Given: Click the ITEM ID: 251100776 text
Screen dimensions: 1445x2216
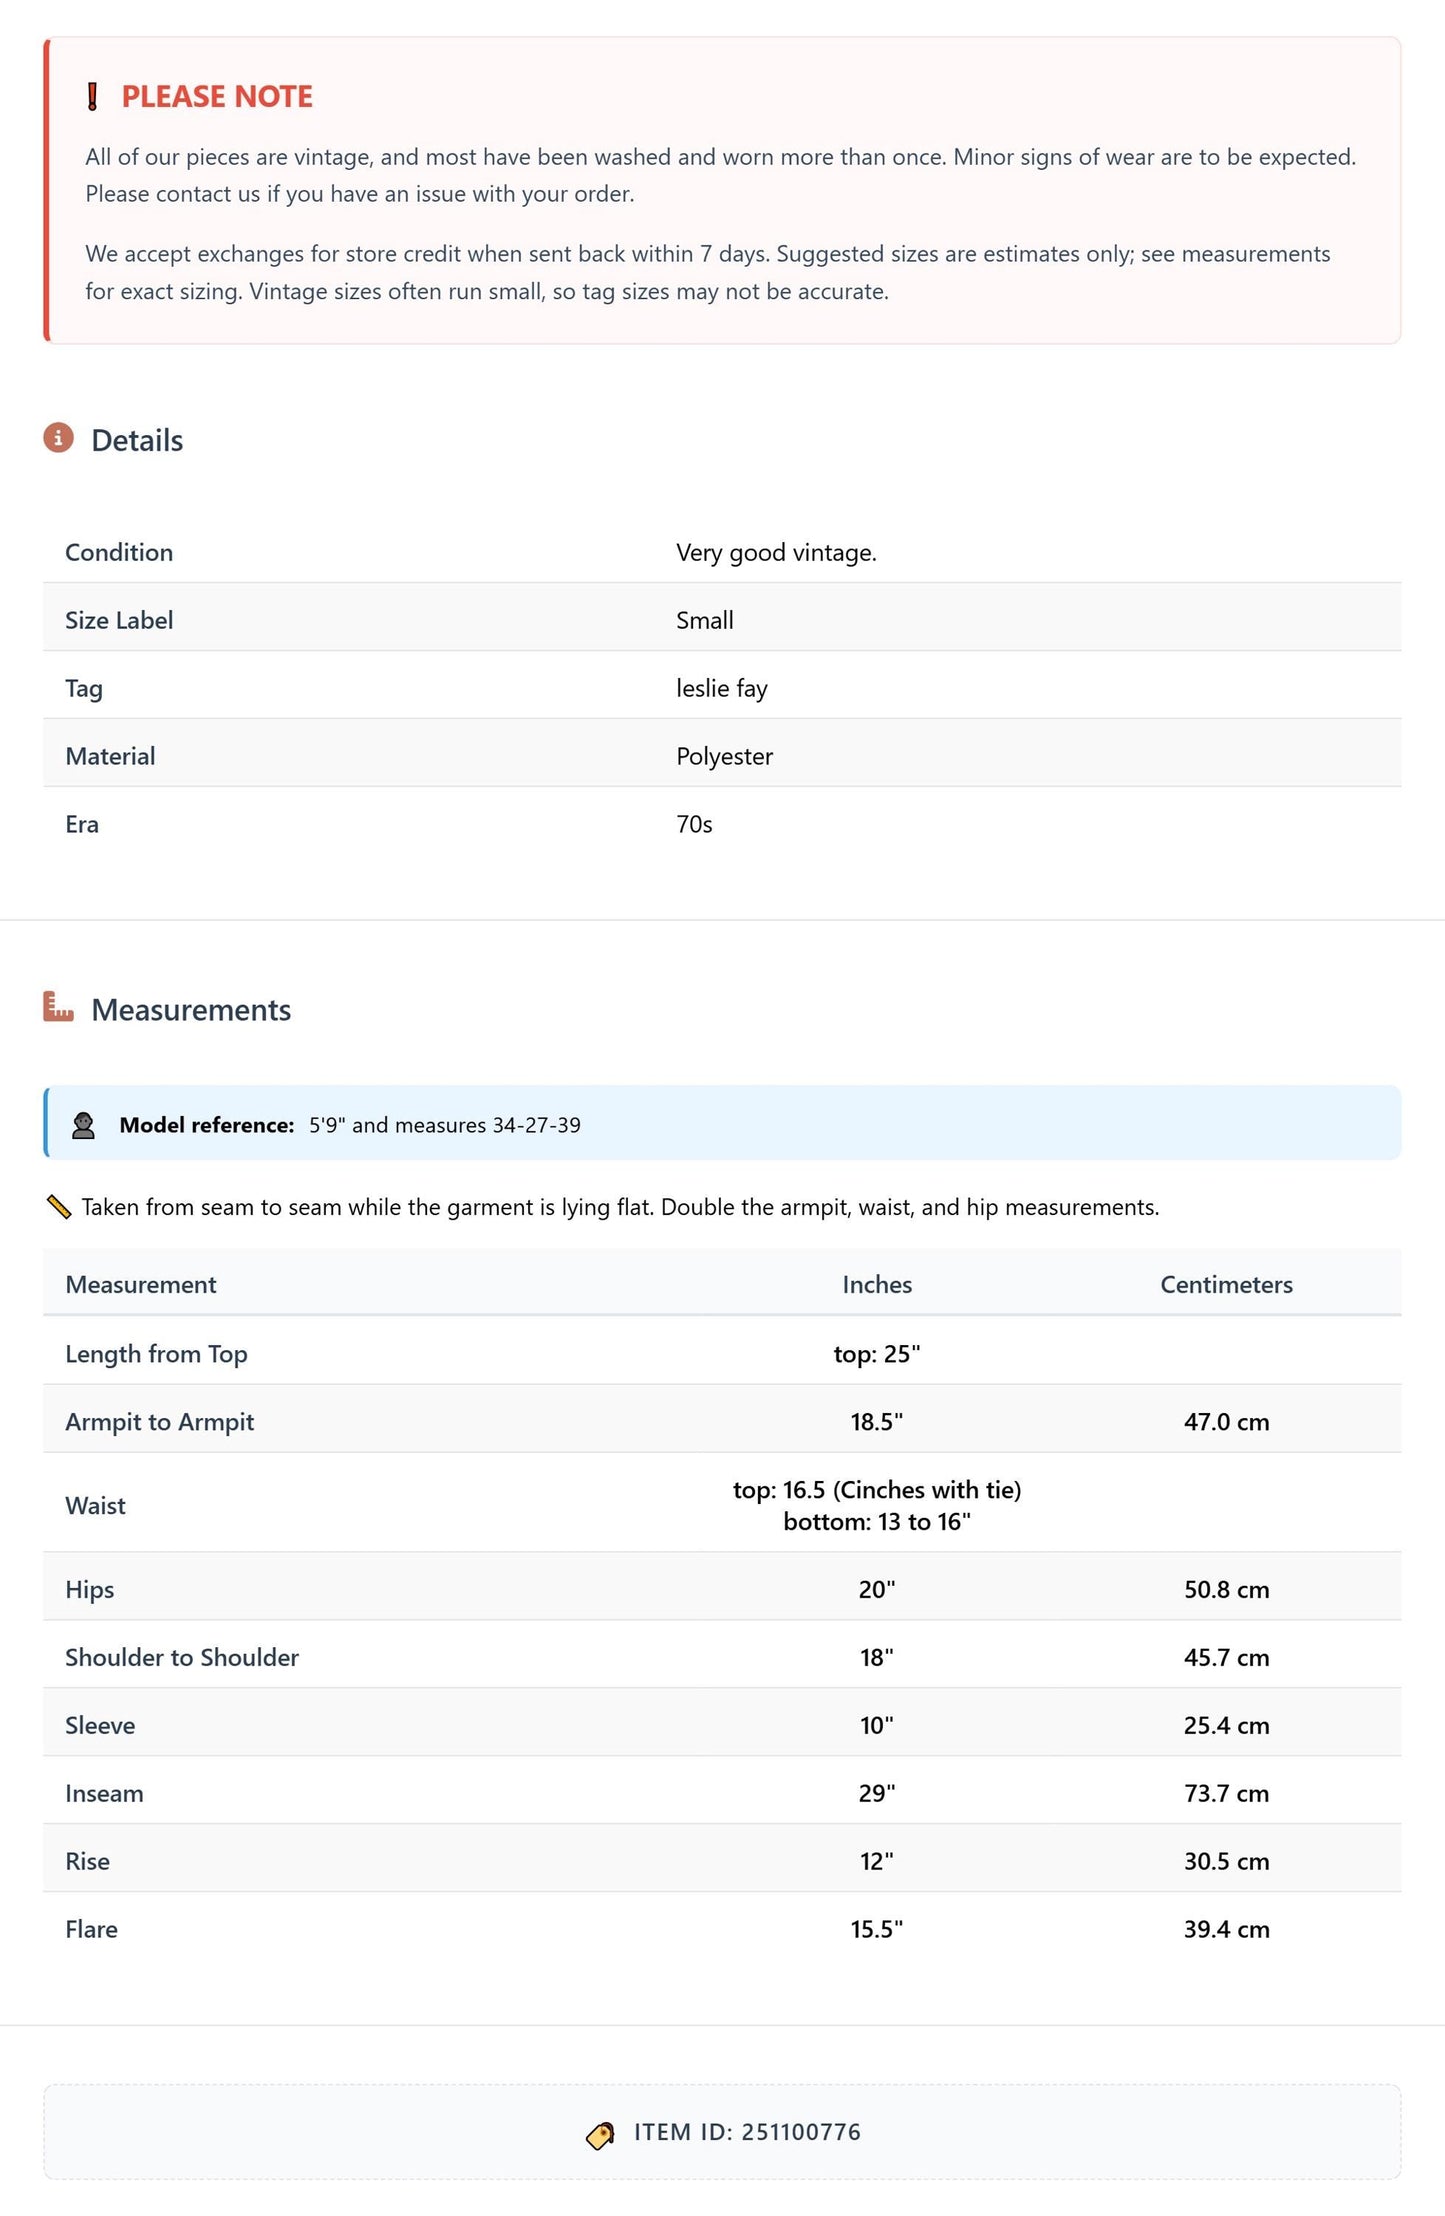Looking at the screenshot, I should point(747,2132).
